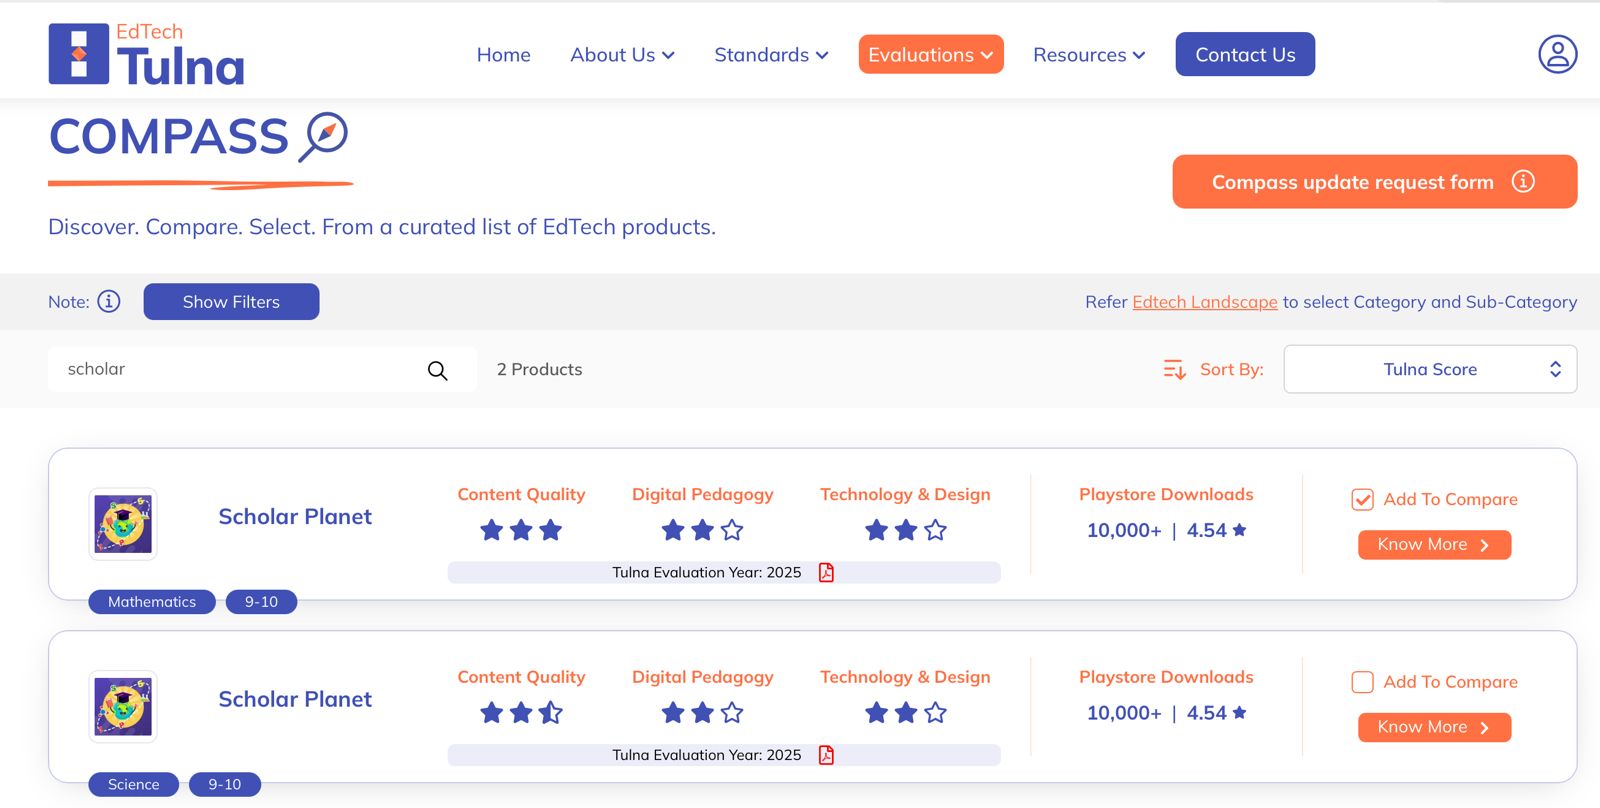Viewport: 1600px width, 808px height.
Task: Open the user profile icon
Action: click(1557, 54)
